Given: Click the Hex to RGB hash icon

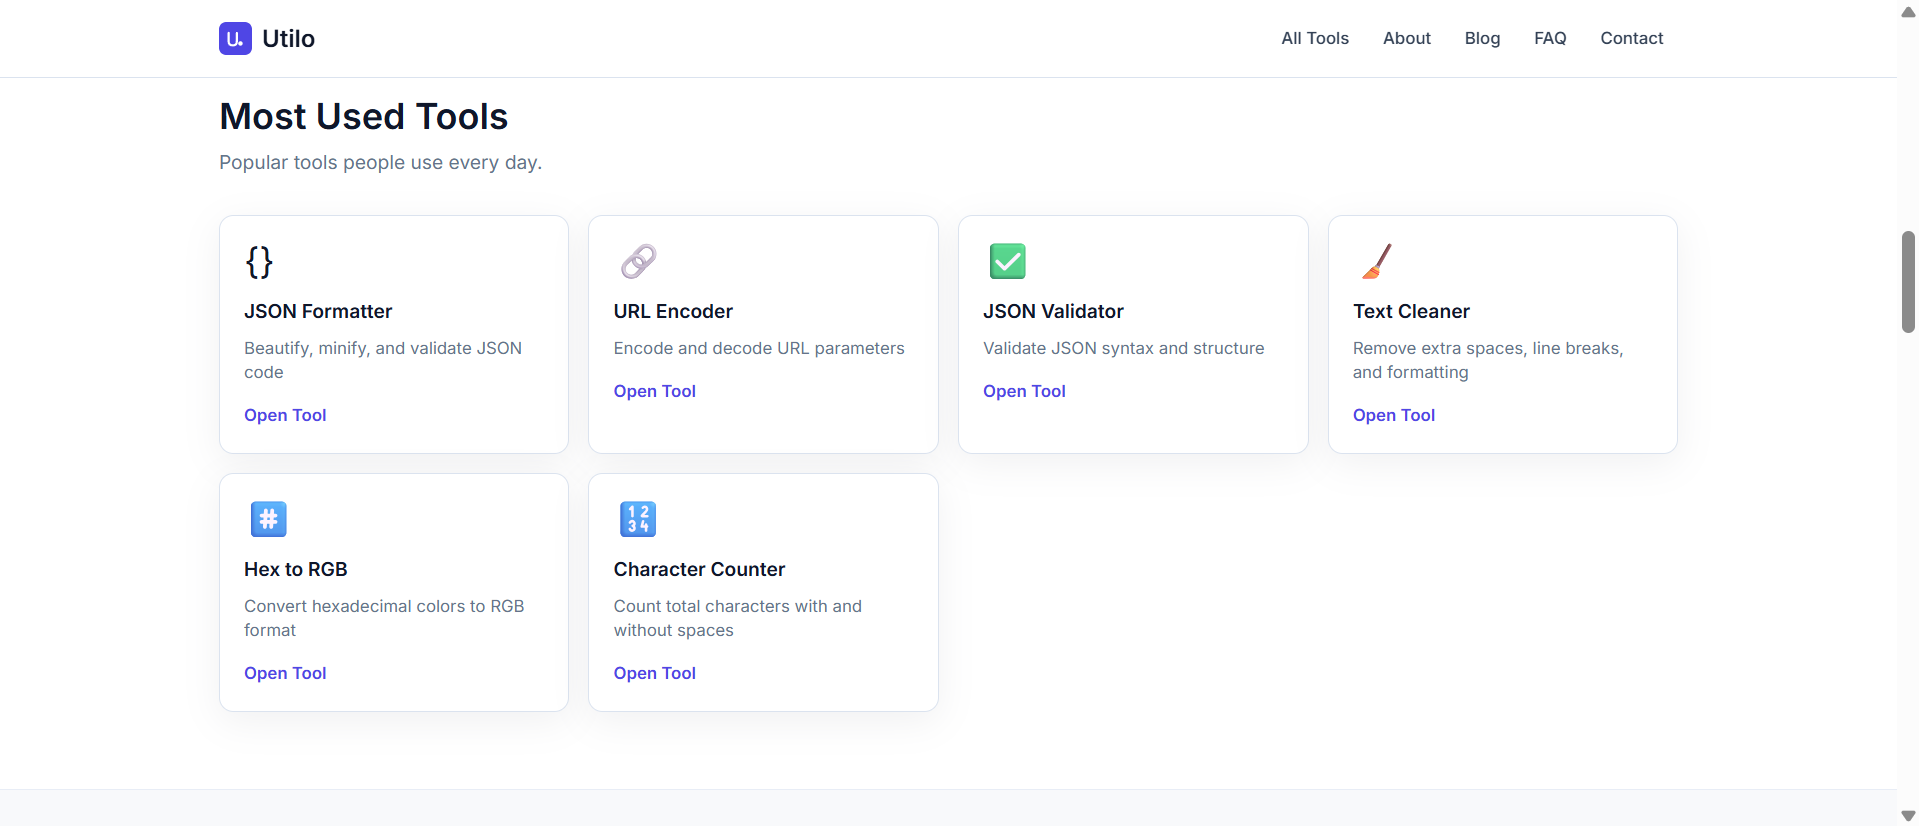Looking at the screenshot, I should coord(268,519).
